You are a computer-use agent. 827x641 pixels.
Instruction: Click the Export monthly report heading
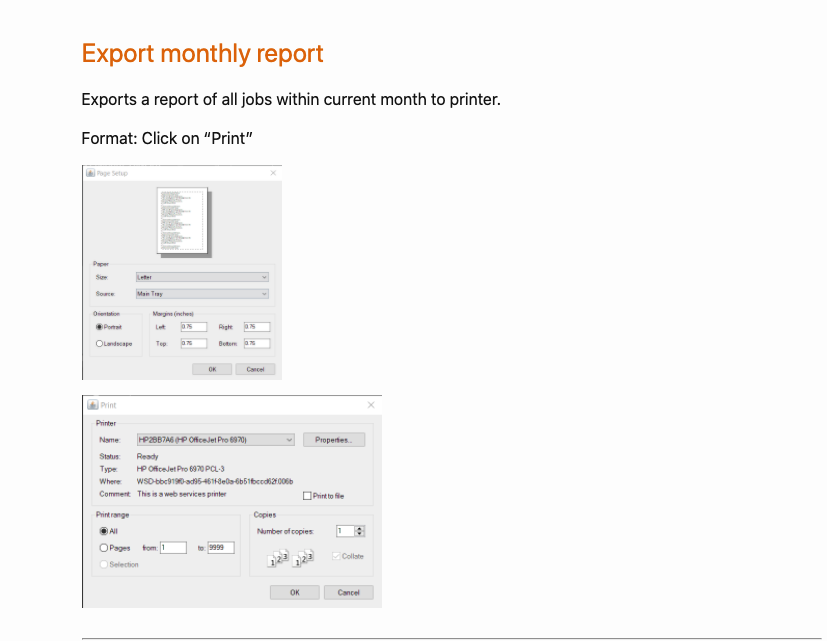[x=203, y=53]
